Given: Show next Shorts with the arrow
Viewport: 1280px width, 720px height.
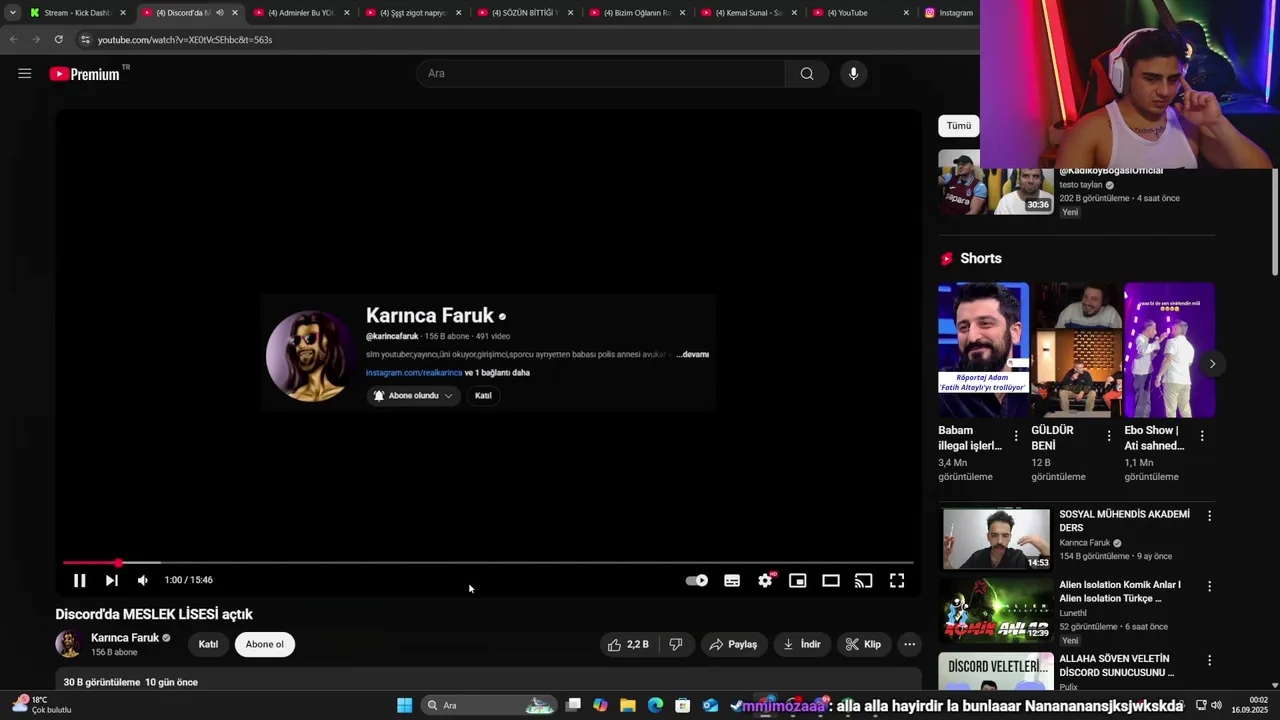Looking at the screenshot, I should click(1212, 364).
